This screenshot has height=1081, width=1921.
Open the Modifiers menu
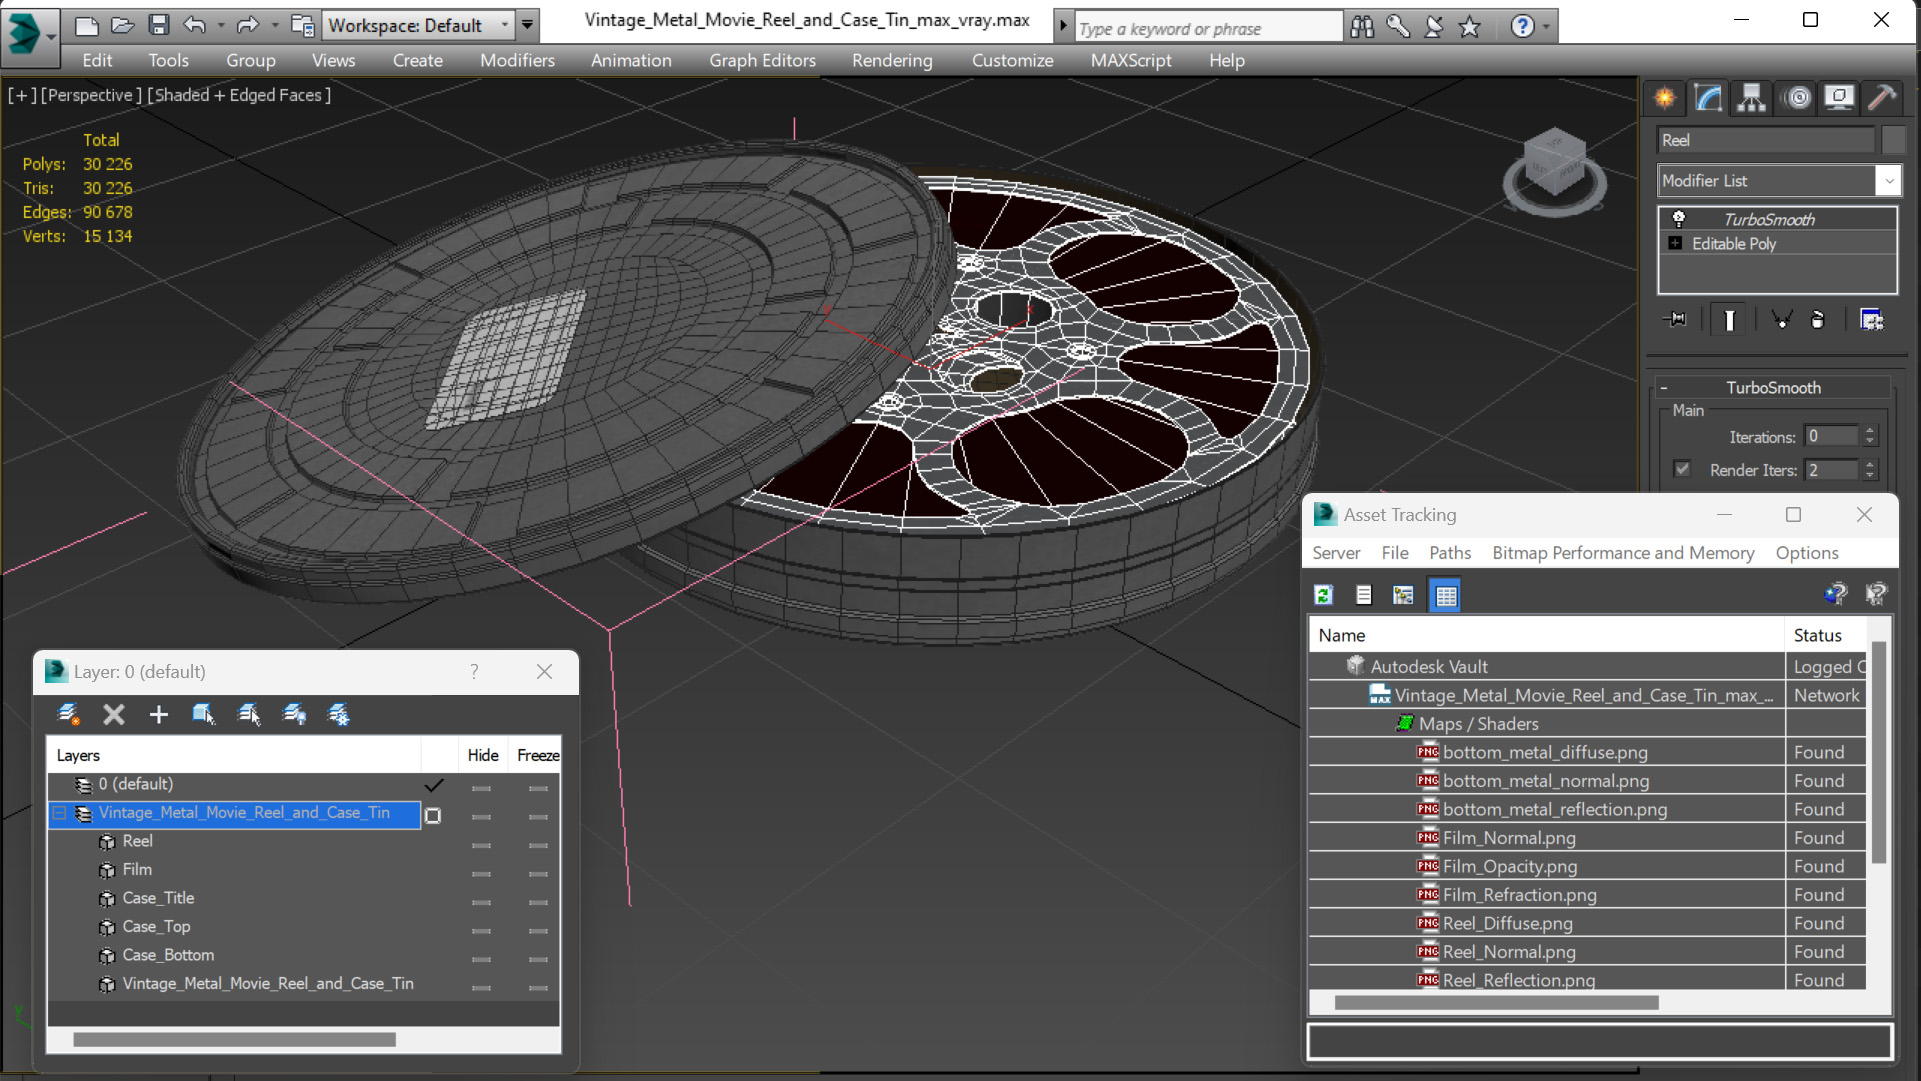517,60
